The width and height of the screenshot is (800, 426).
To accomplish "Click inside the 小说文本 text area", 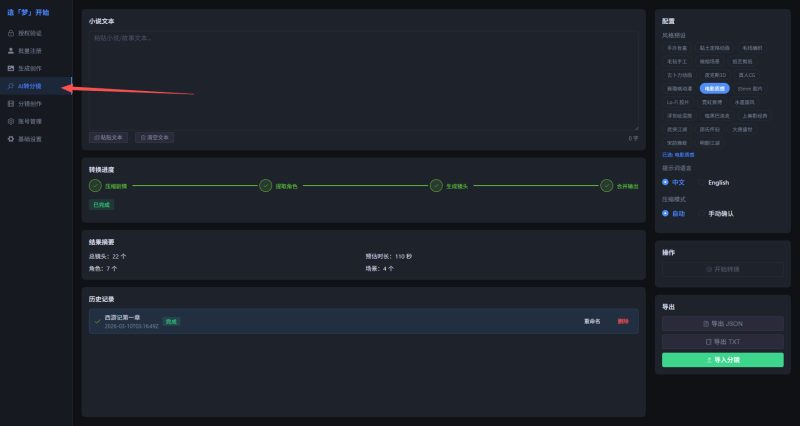I will coord(360,80).
